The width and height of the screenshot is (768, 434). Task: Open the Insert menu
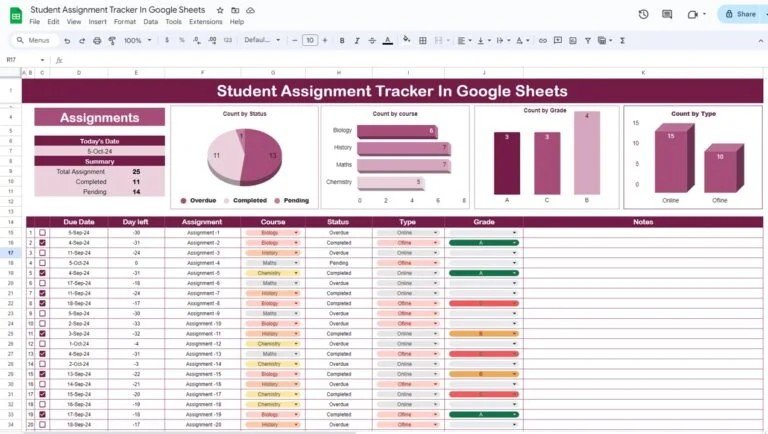click(x=97, y=22)
